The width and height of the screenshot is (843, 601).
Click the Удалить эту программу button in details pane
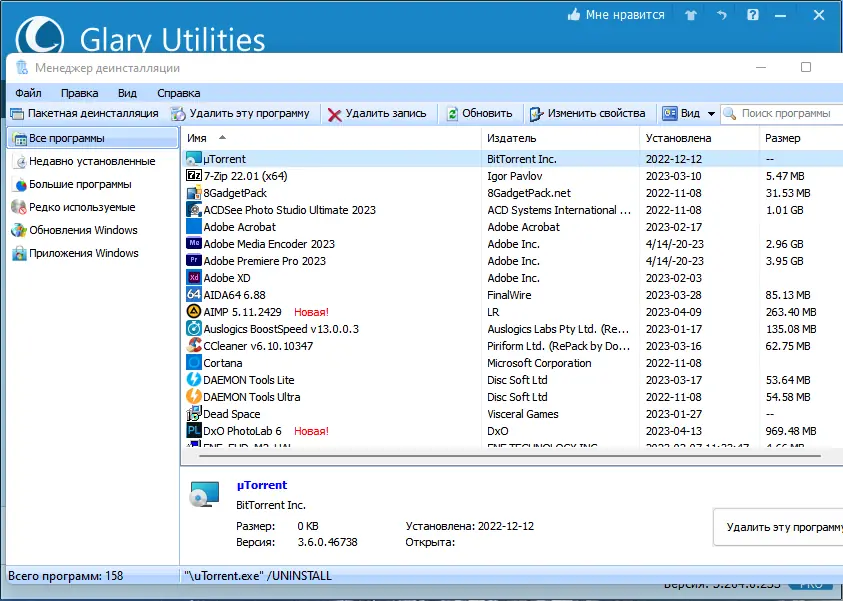(x=778, y=527)
